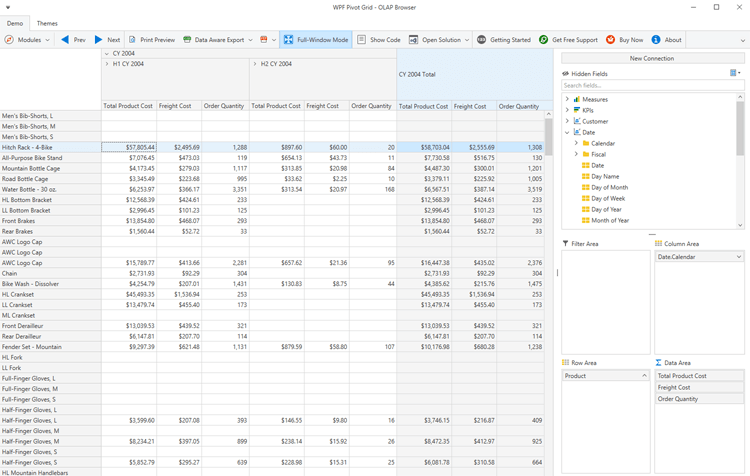The height and width of the screenshot is (476, 750).
Task: Click Get Free Support
Action: pos(568,40)
